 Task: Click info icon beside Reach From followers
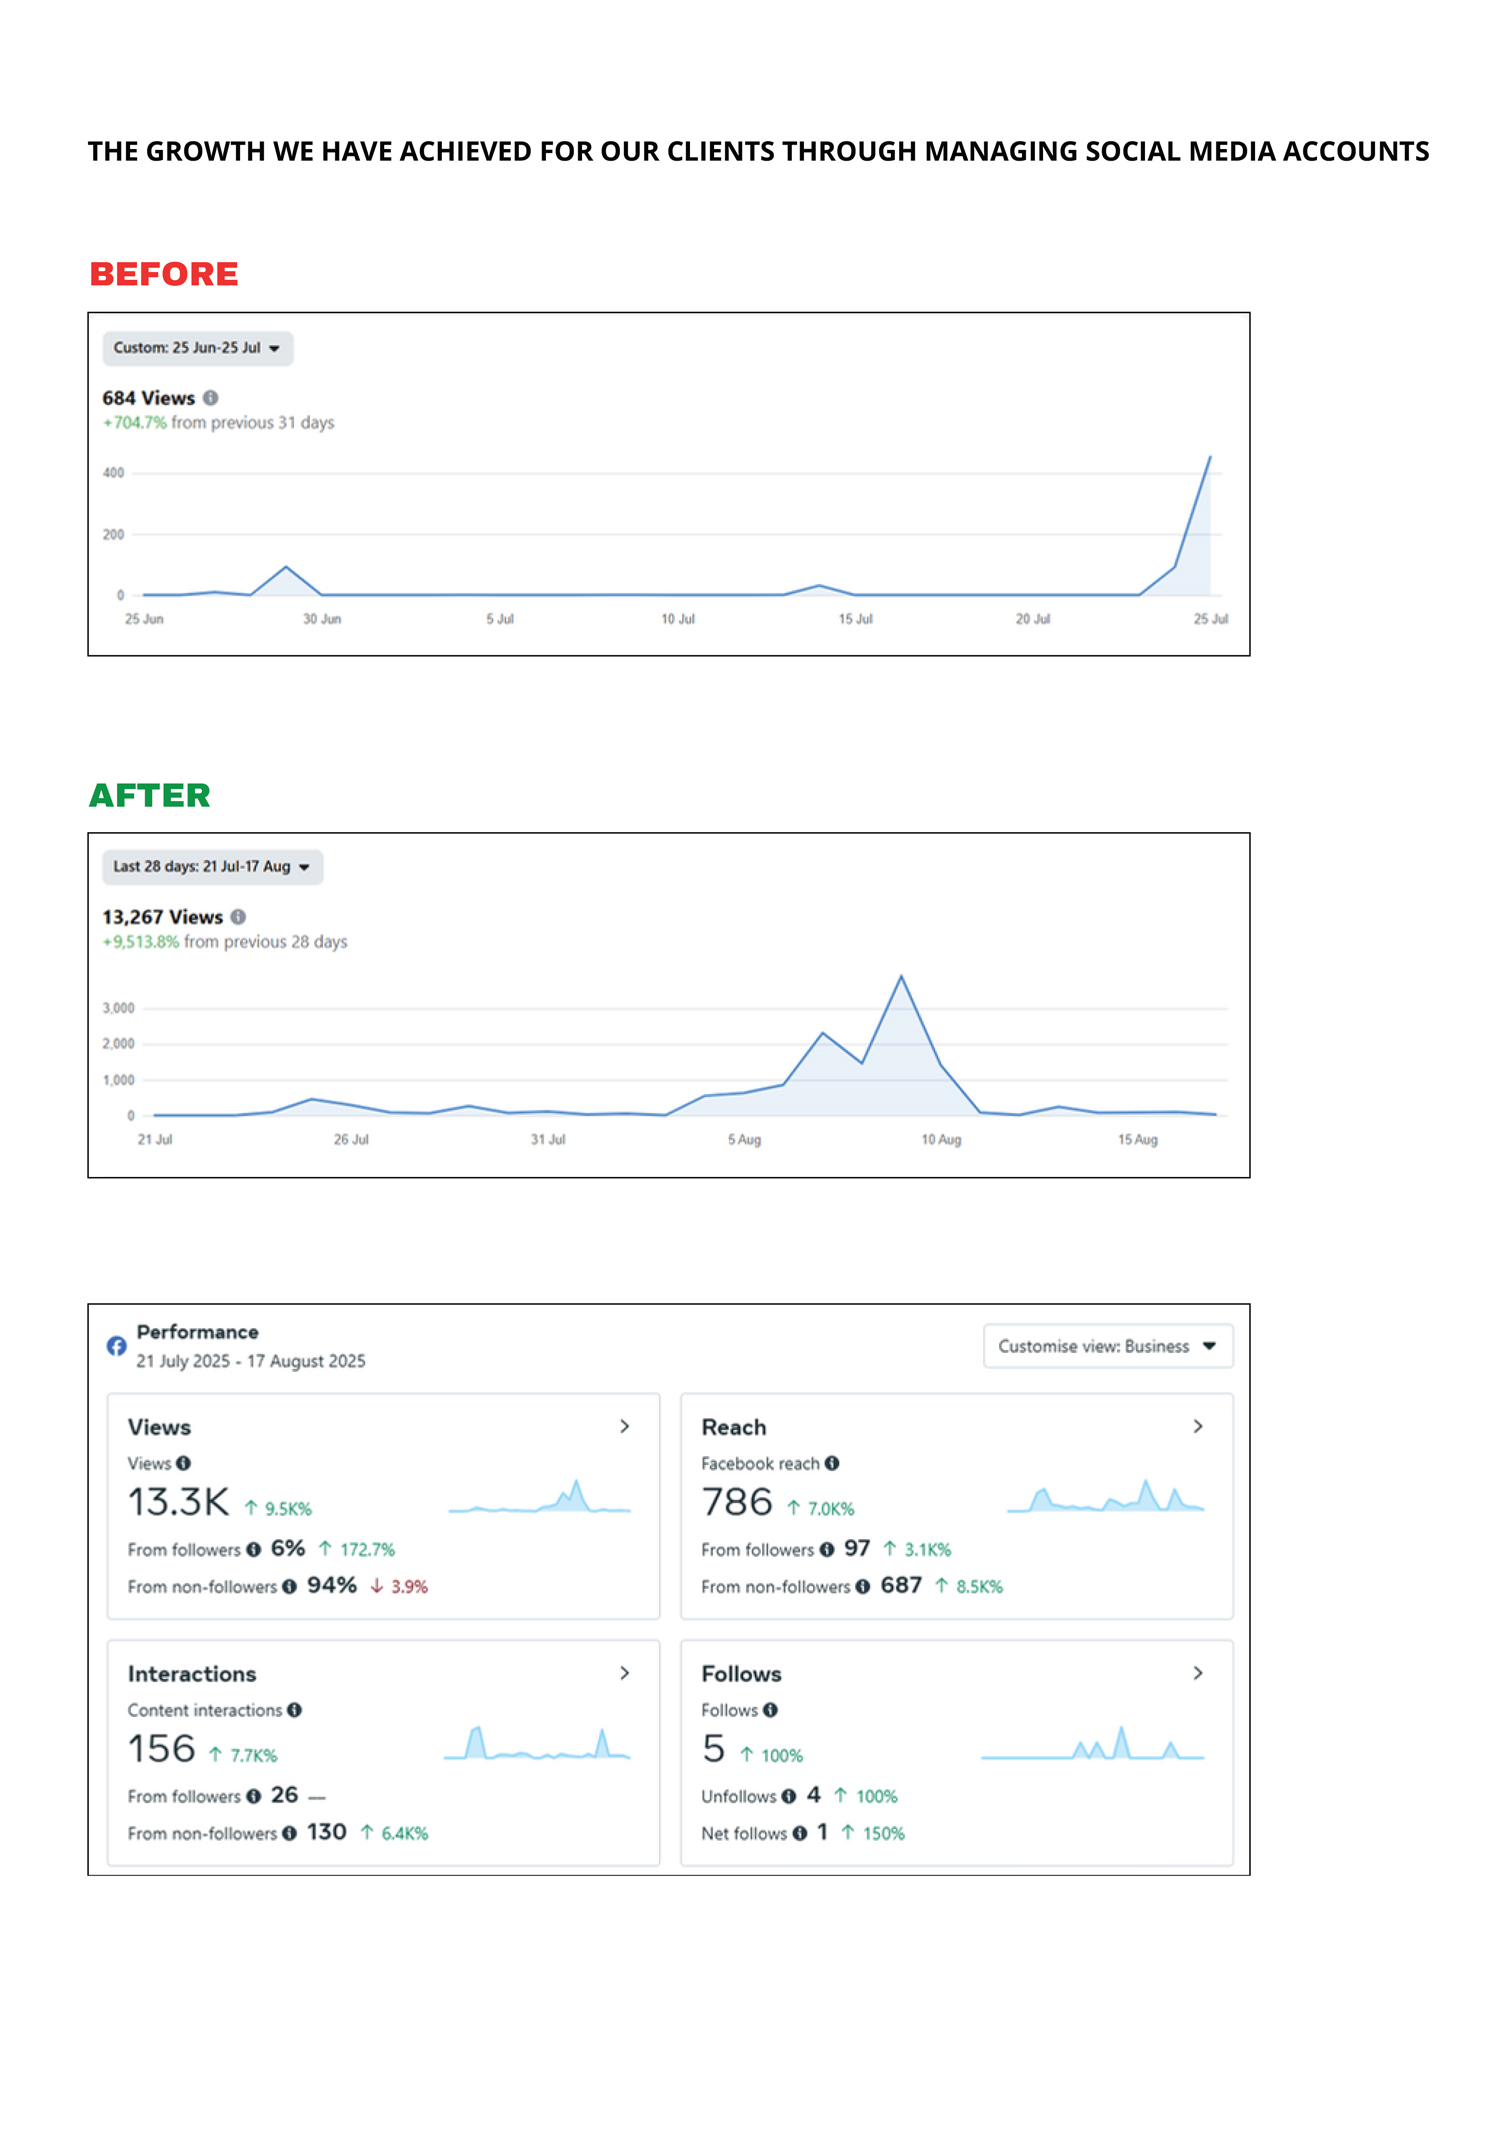827,1549
